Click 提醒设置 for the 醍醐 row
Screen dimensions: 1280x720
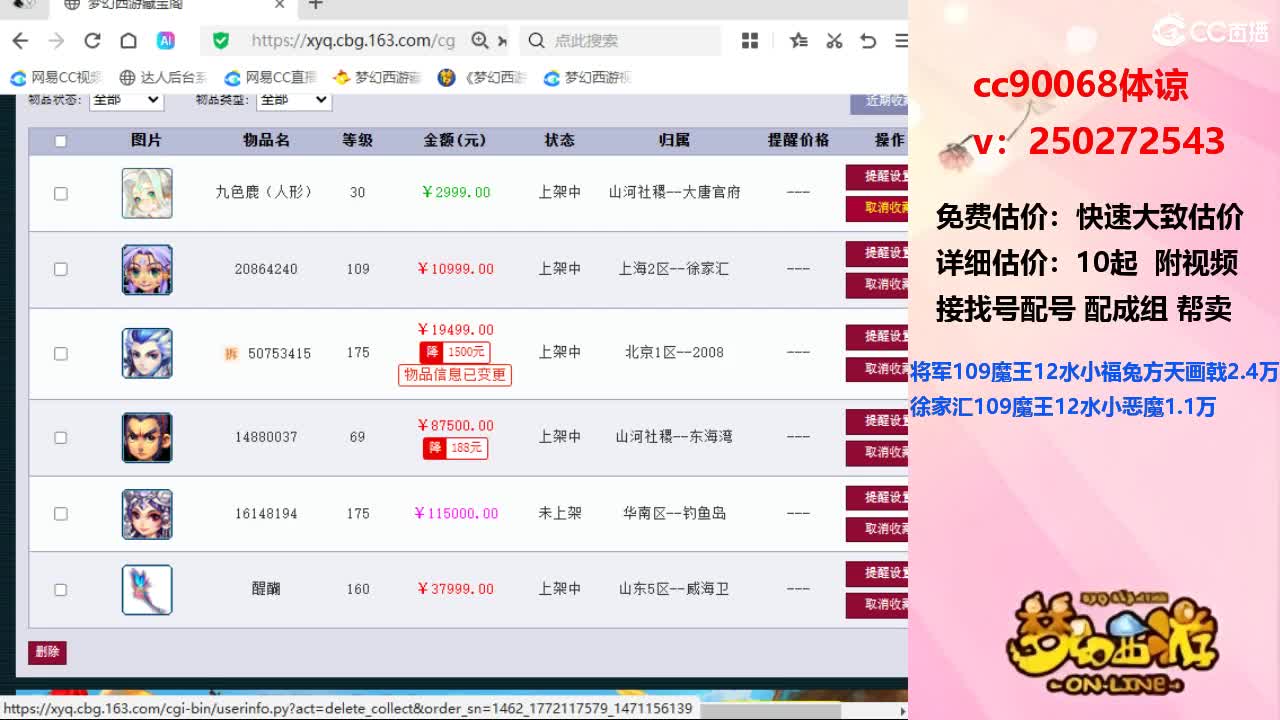coord(877,573)
